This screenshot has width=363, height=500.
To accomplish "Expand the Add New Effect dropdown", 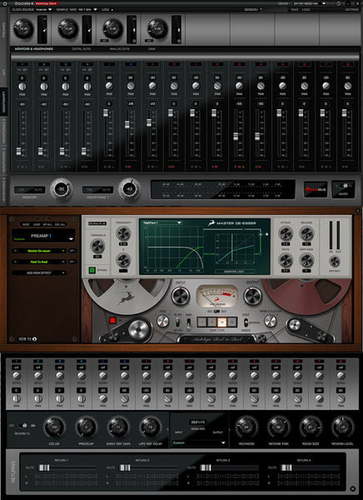I will (x=39, y=273).
